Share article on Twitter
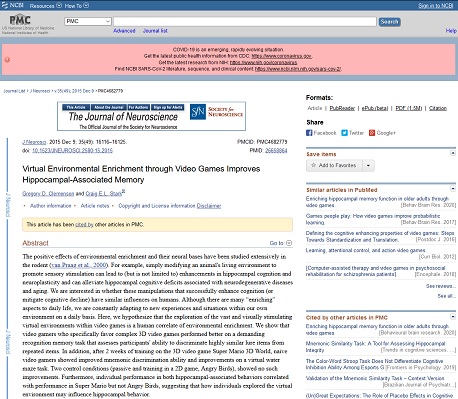The width and height of the screenshot is (458, 399). pos(352,133)
